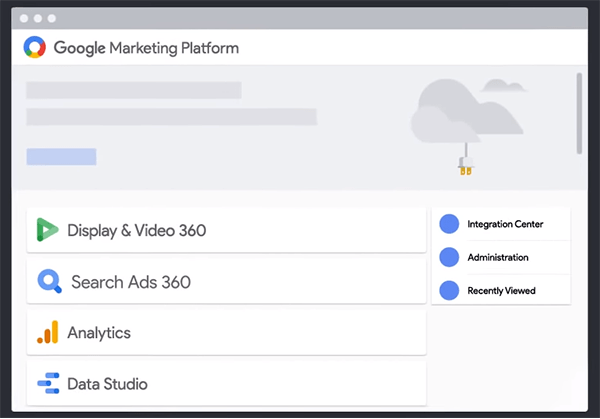600x419 pixels.
Task: Open the Analytics product card
Action: 227,333
